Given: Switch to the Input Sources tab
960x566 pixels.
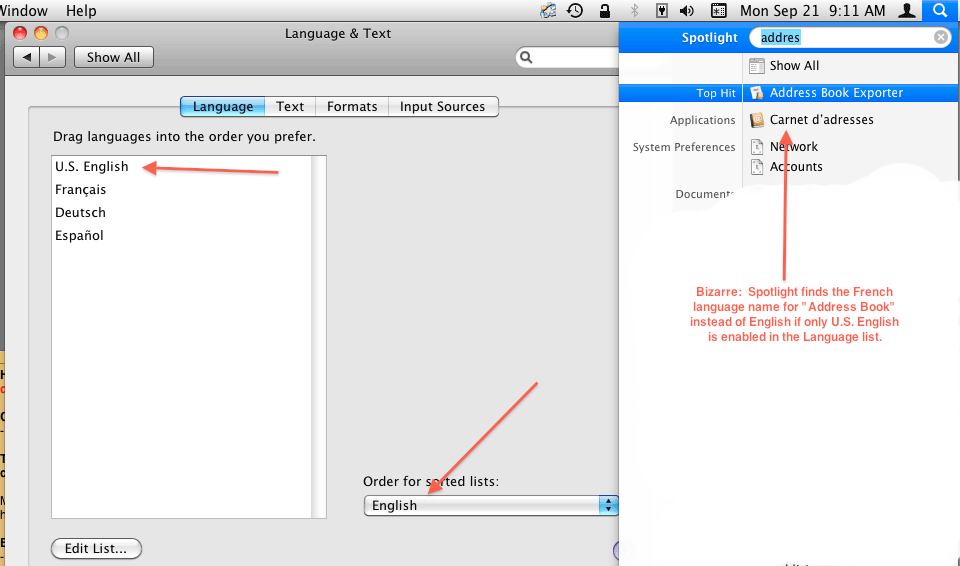Looking at the screenshot, I should pos(443,107).
